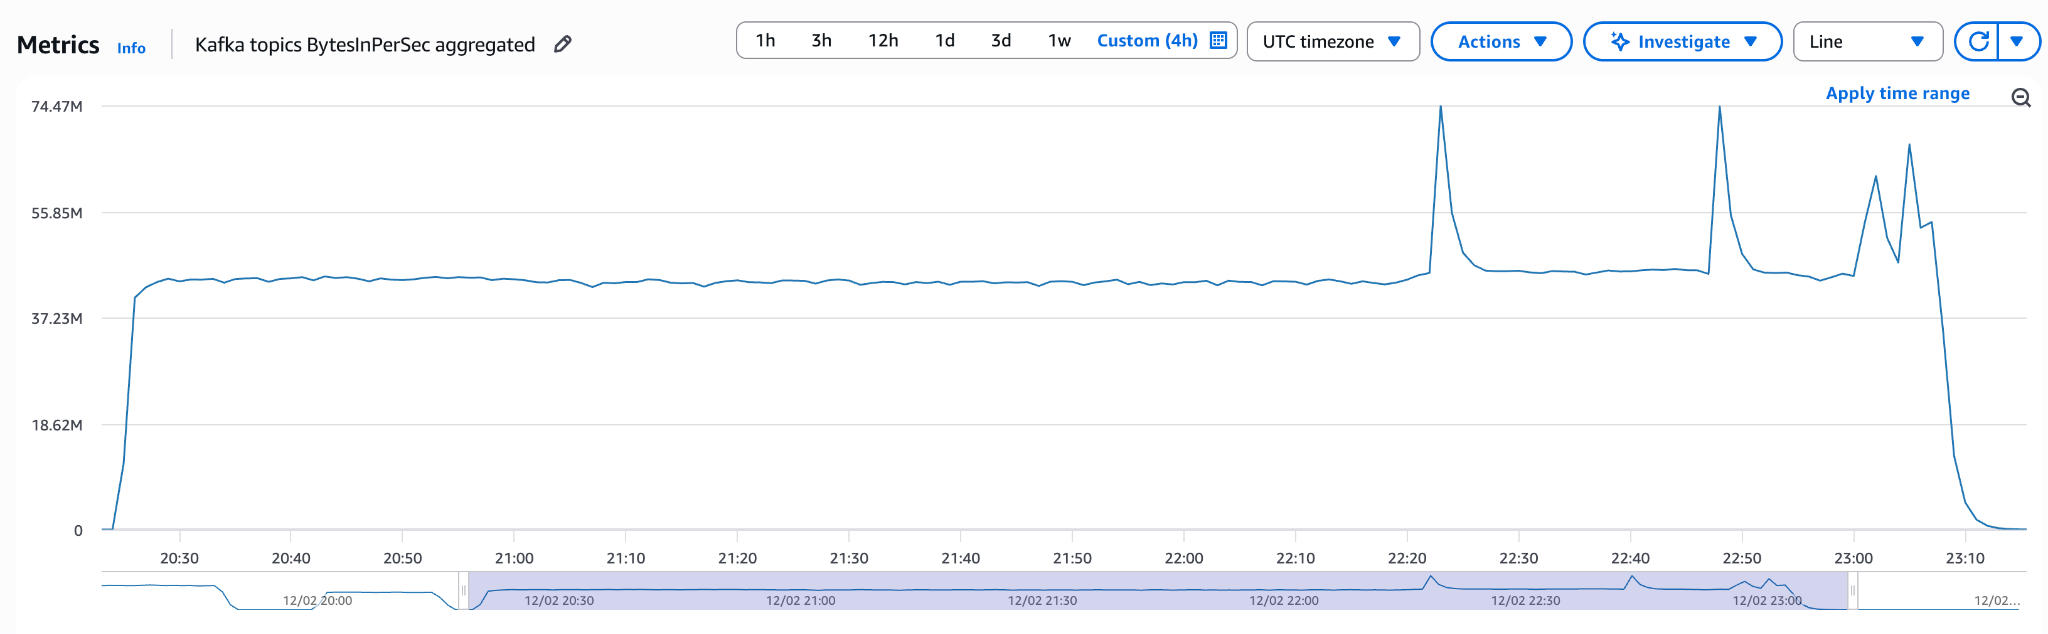The width and height of the screenshot is (2048, 634).
Task: Switch to 1w time range
Action: pyautogui.click(x=1059, y=41)
